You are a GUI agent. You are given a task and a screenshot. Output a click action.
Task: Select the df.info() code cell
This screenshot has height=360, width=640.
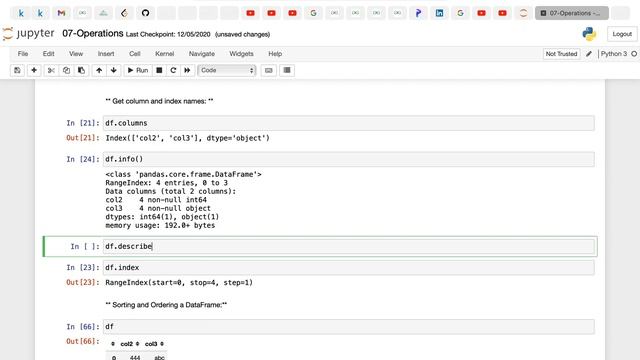click(x=349, y=159)
